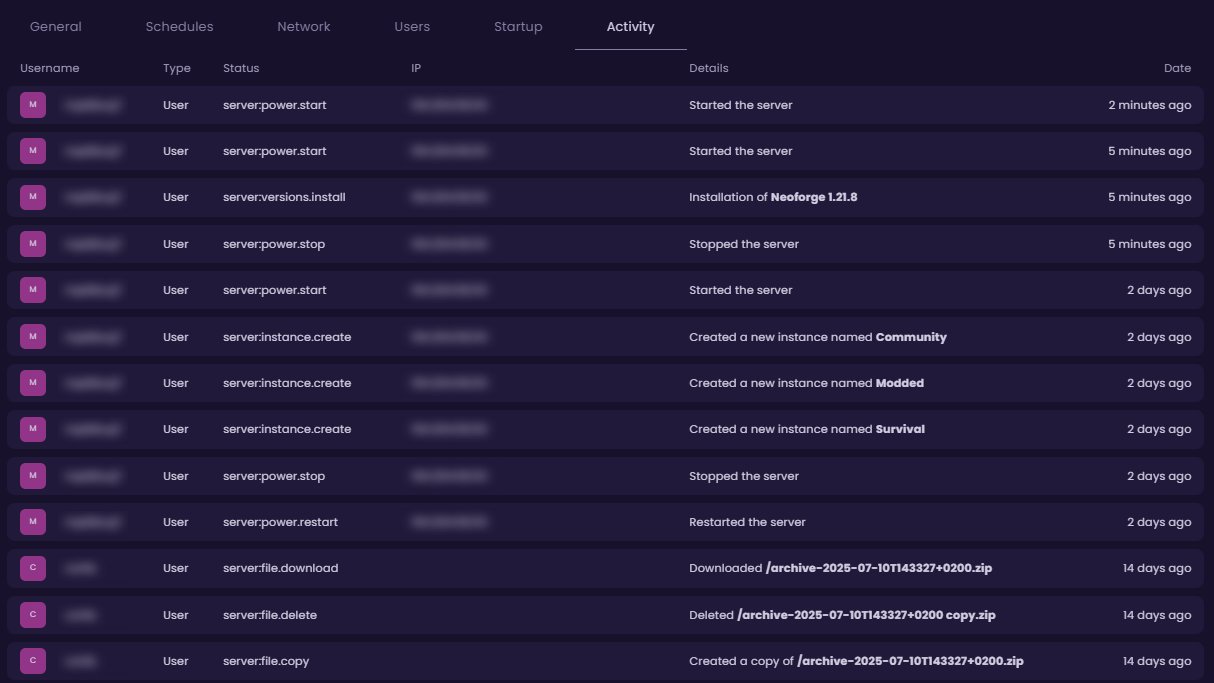
Task: Click the Activity tab
Action: click(x=631, y=27)
